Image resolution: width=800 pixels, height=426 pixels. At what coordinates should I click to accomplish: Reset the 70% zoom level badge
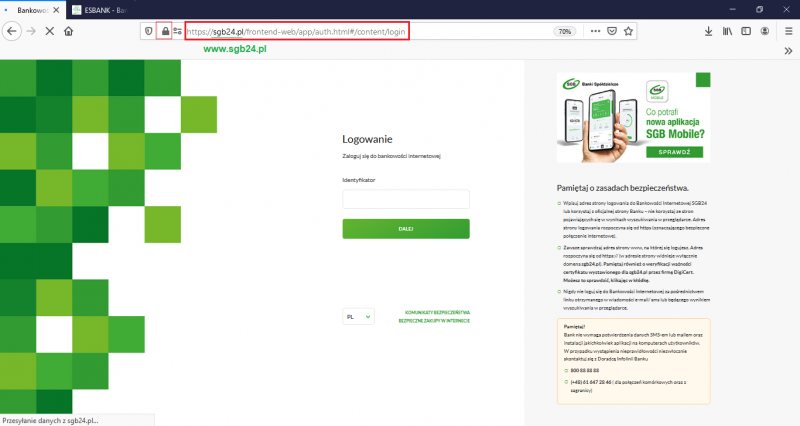pyautogui.click(x=564, y=31)
